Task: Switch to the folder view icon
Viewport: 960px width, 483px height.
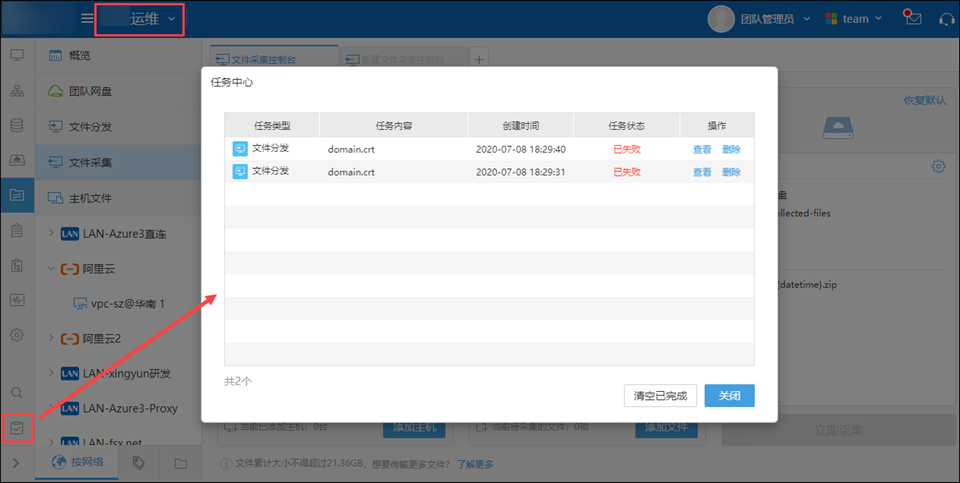Action: [x=181, y=463]
